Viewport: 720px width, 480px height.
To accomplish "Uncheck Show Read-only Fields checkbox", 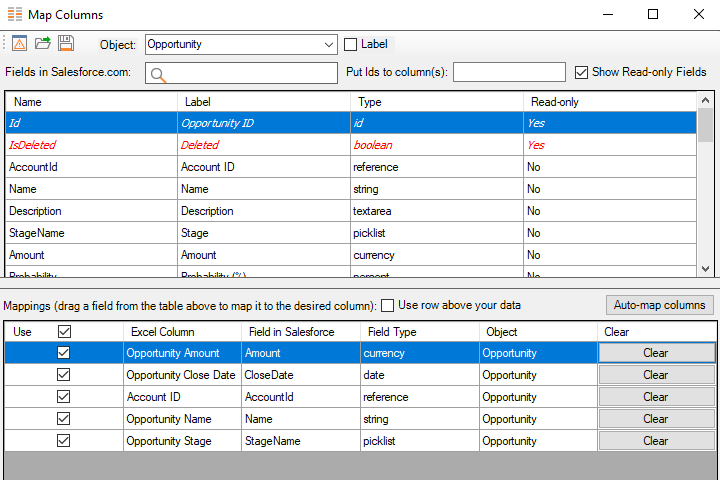I will pos(581,73).
